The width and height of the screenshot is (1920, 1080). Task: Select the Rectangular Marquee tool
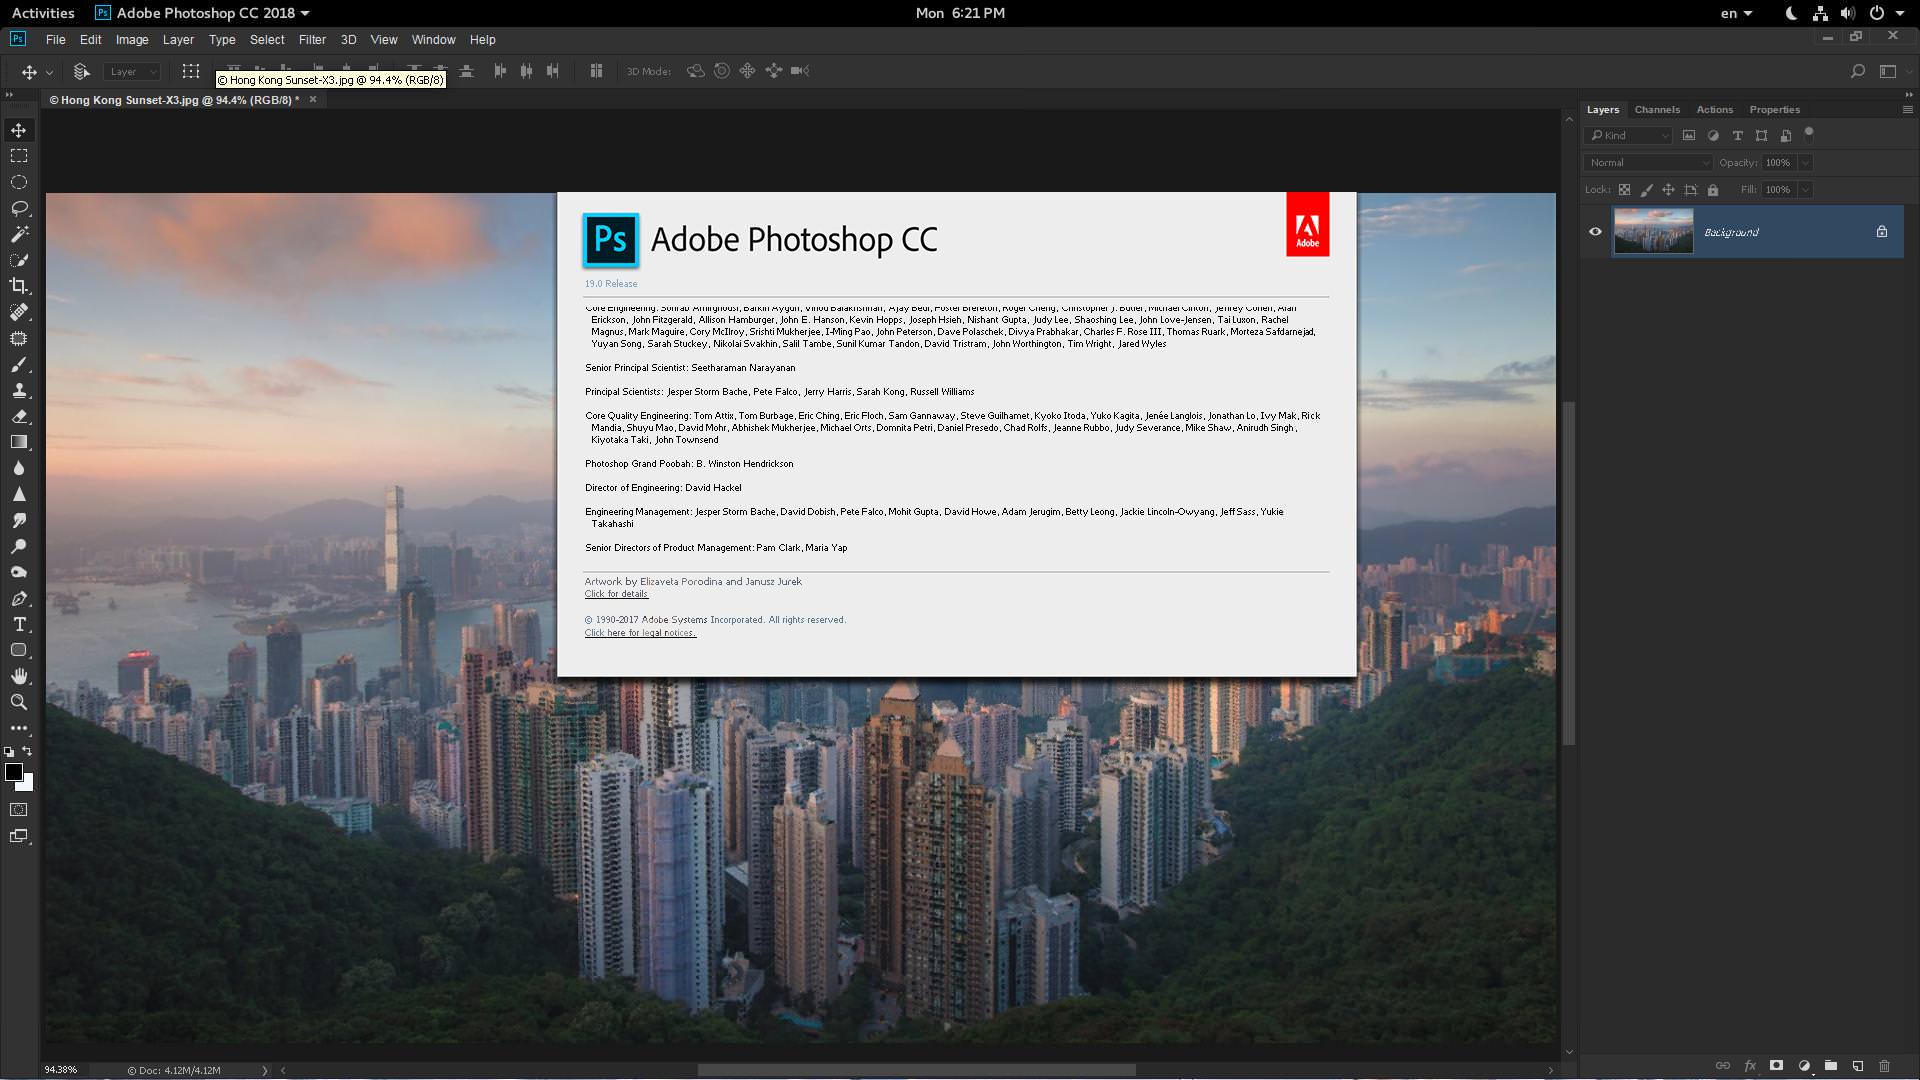(19, 156)
